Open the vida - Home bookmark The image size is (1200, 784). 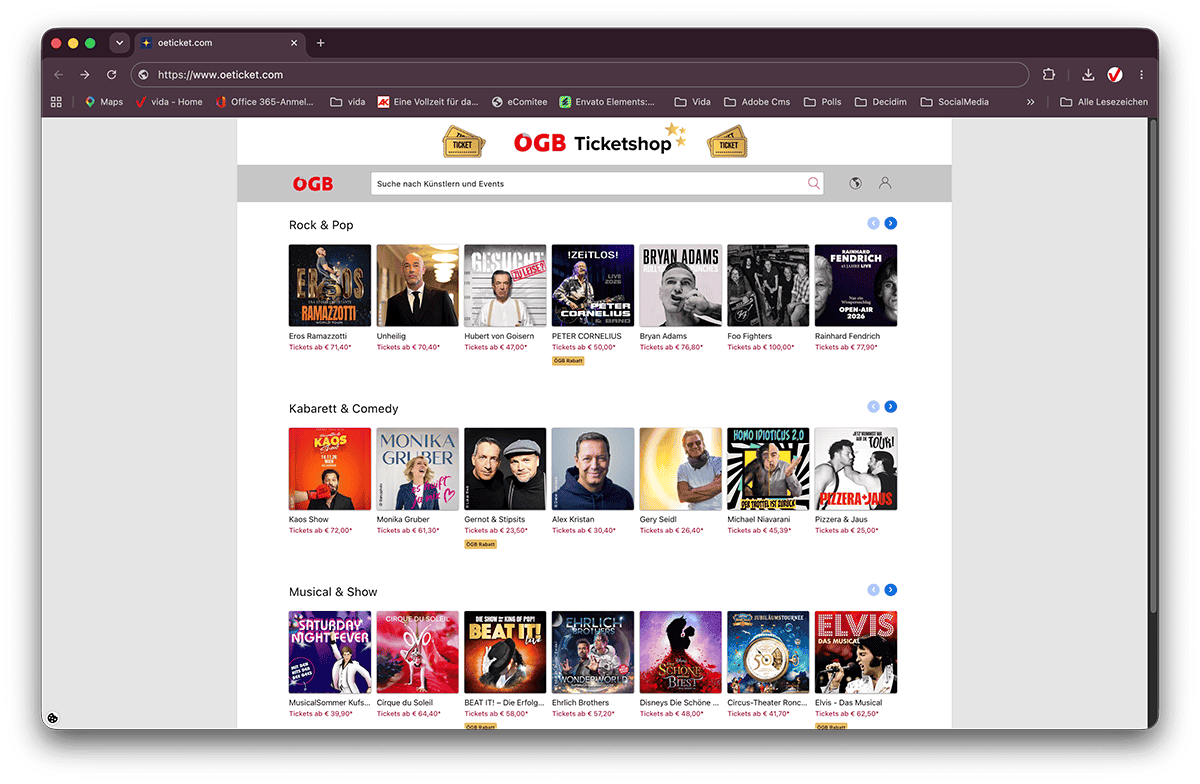(x=169, y=102)
